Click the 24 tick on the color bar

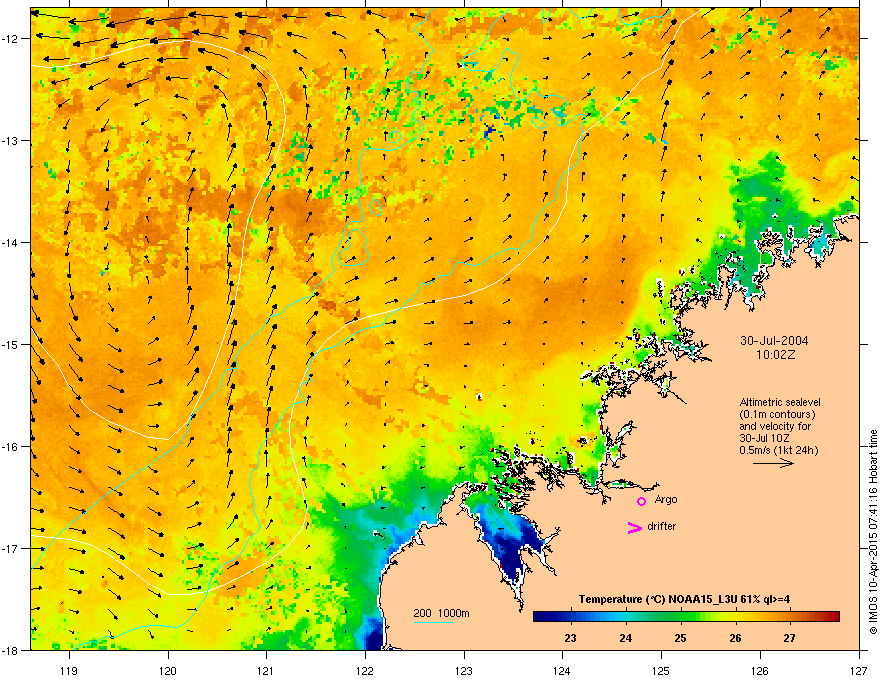tap(625, 638)
